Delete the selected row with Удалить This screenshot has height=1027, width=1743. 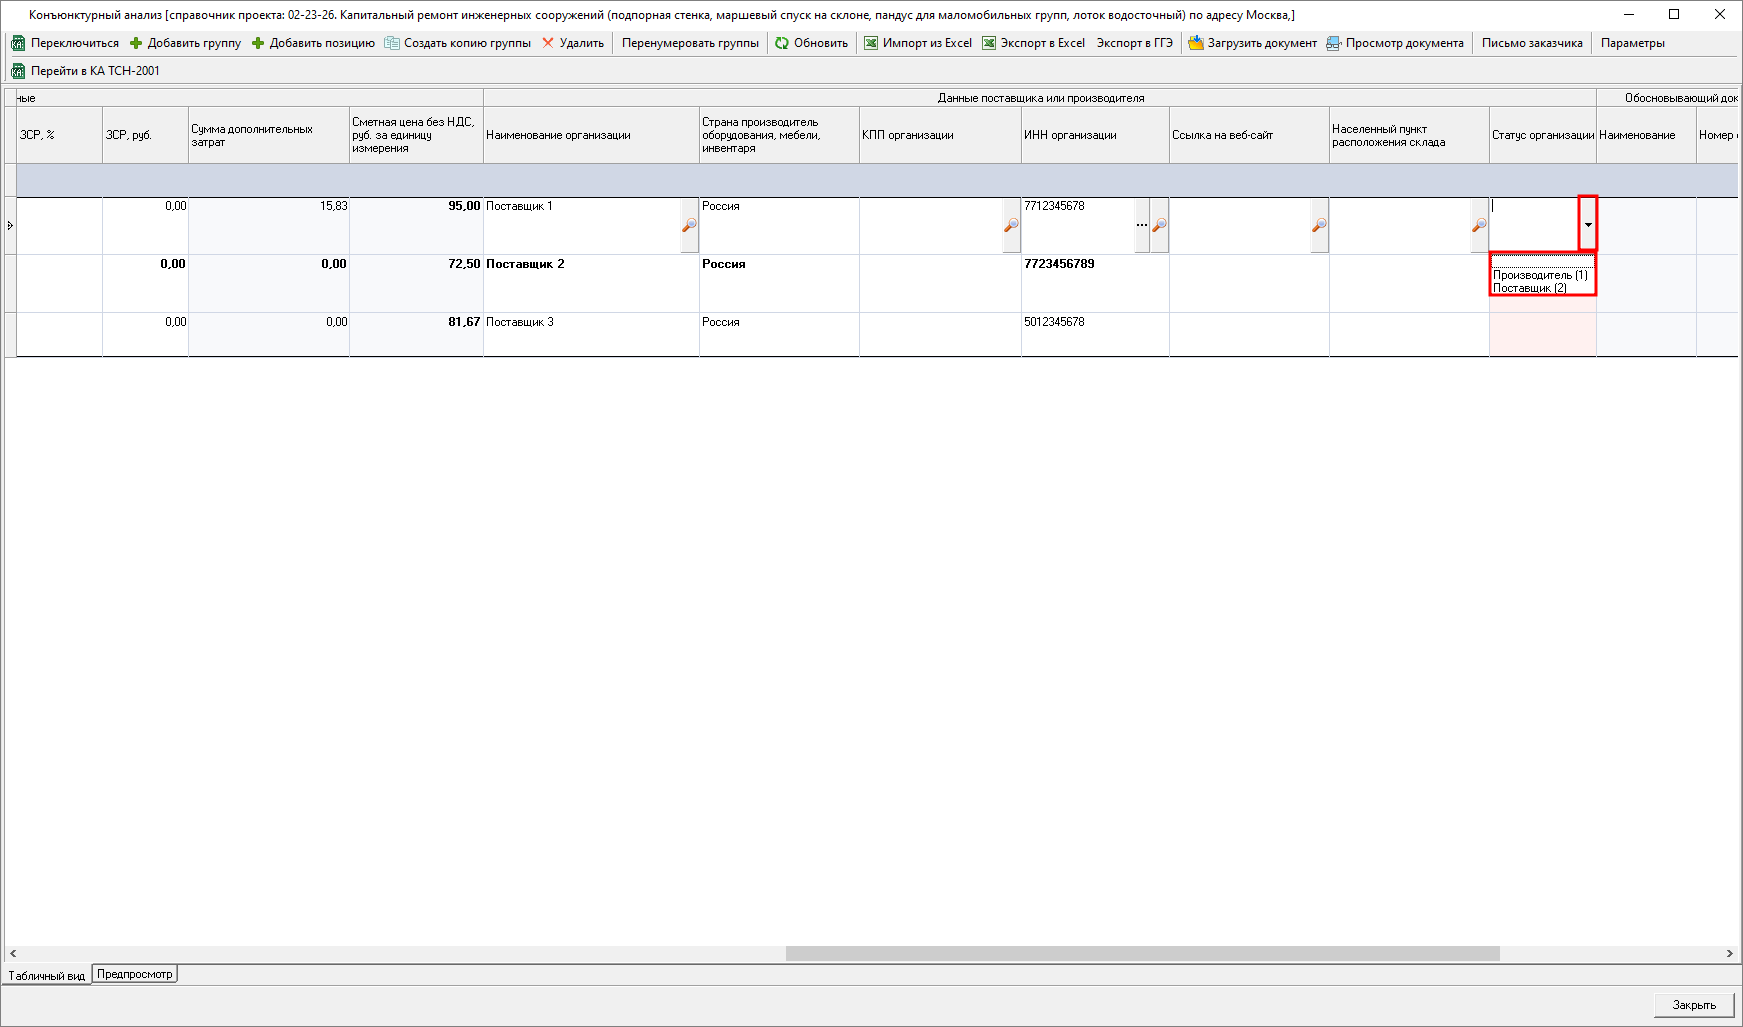pyautogui.click(x=573, y=43)
